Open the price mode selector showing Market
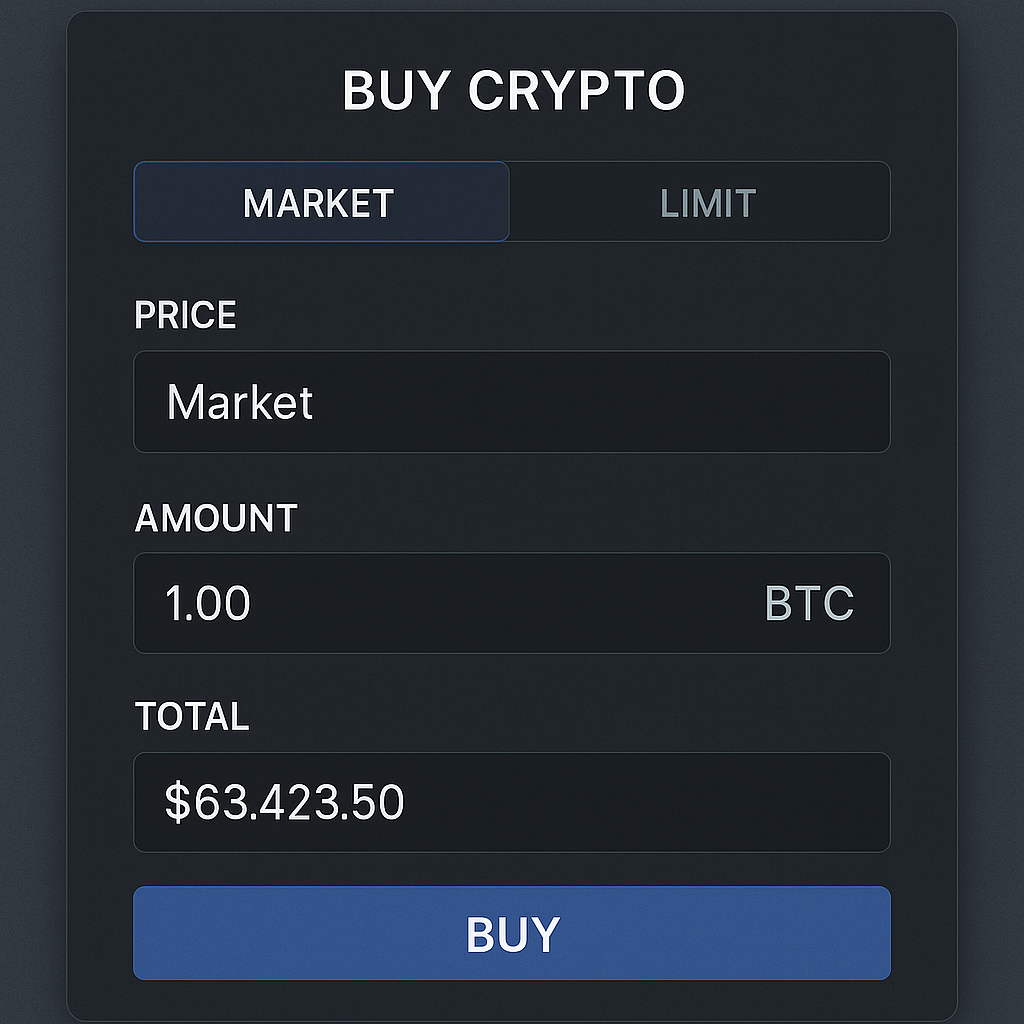 [x=512, y=401]
